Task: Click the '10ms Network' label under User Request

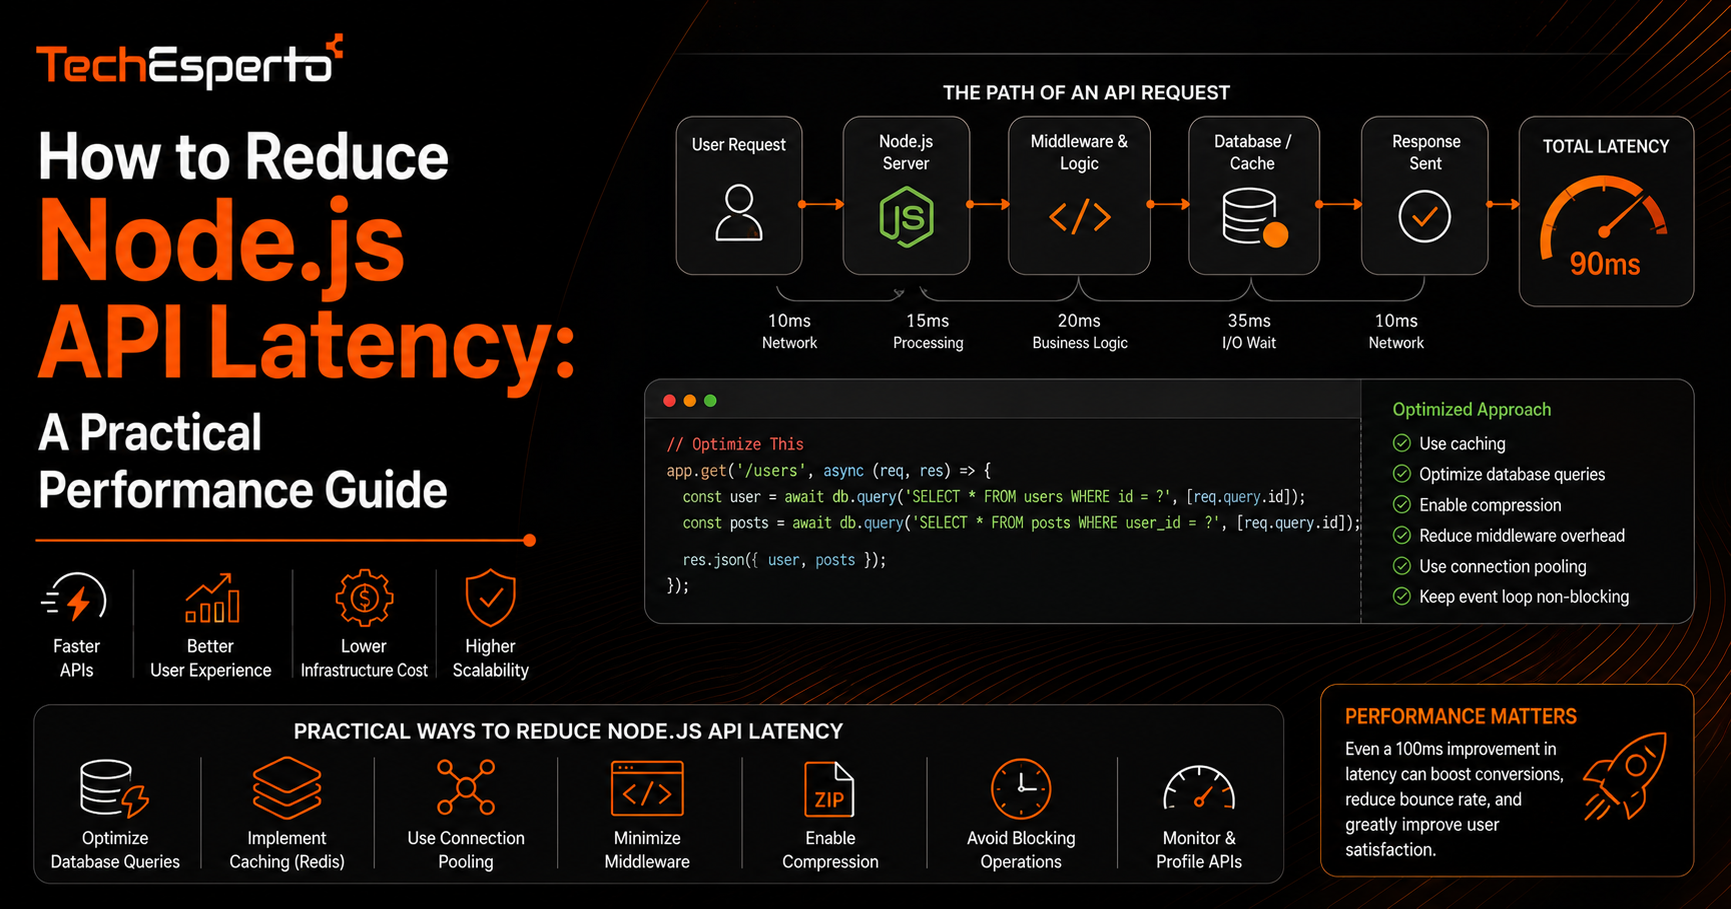Action: (x=789, y=331)
